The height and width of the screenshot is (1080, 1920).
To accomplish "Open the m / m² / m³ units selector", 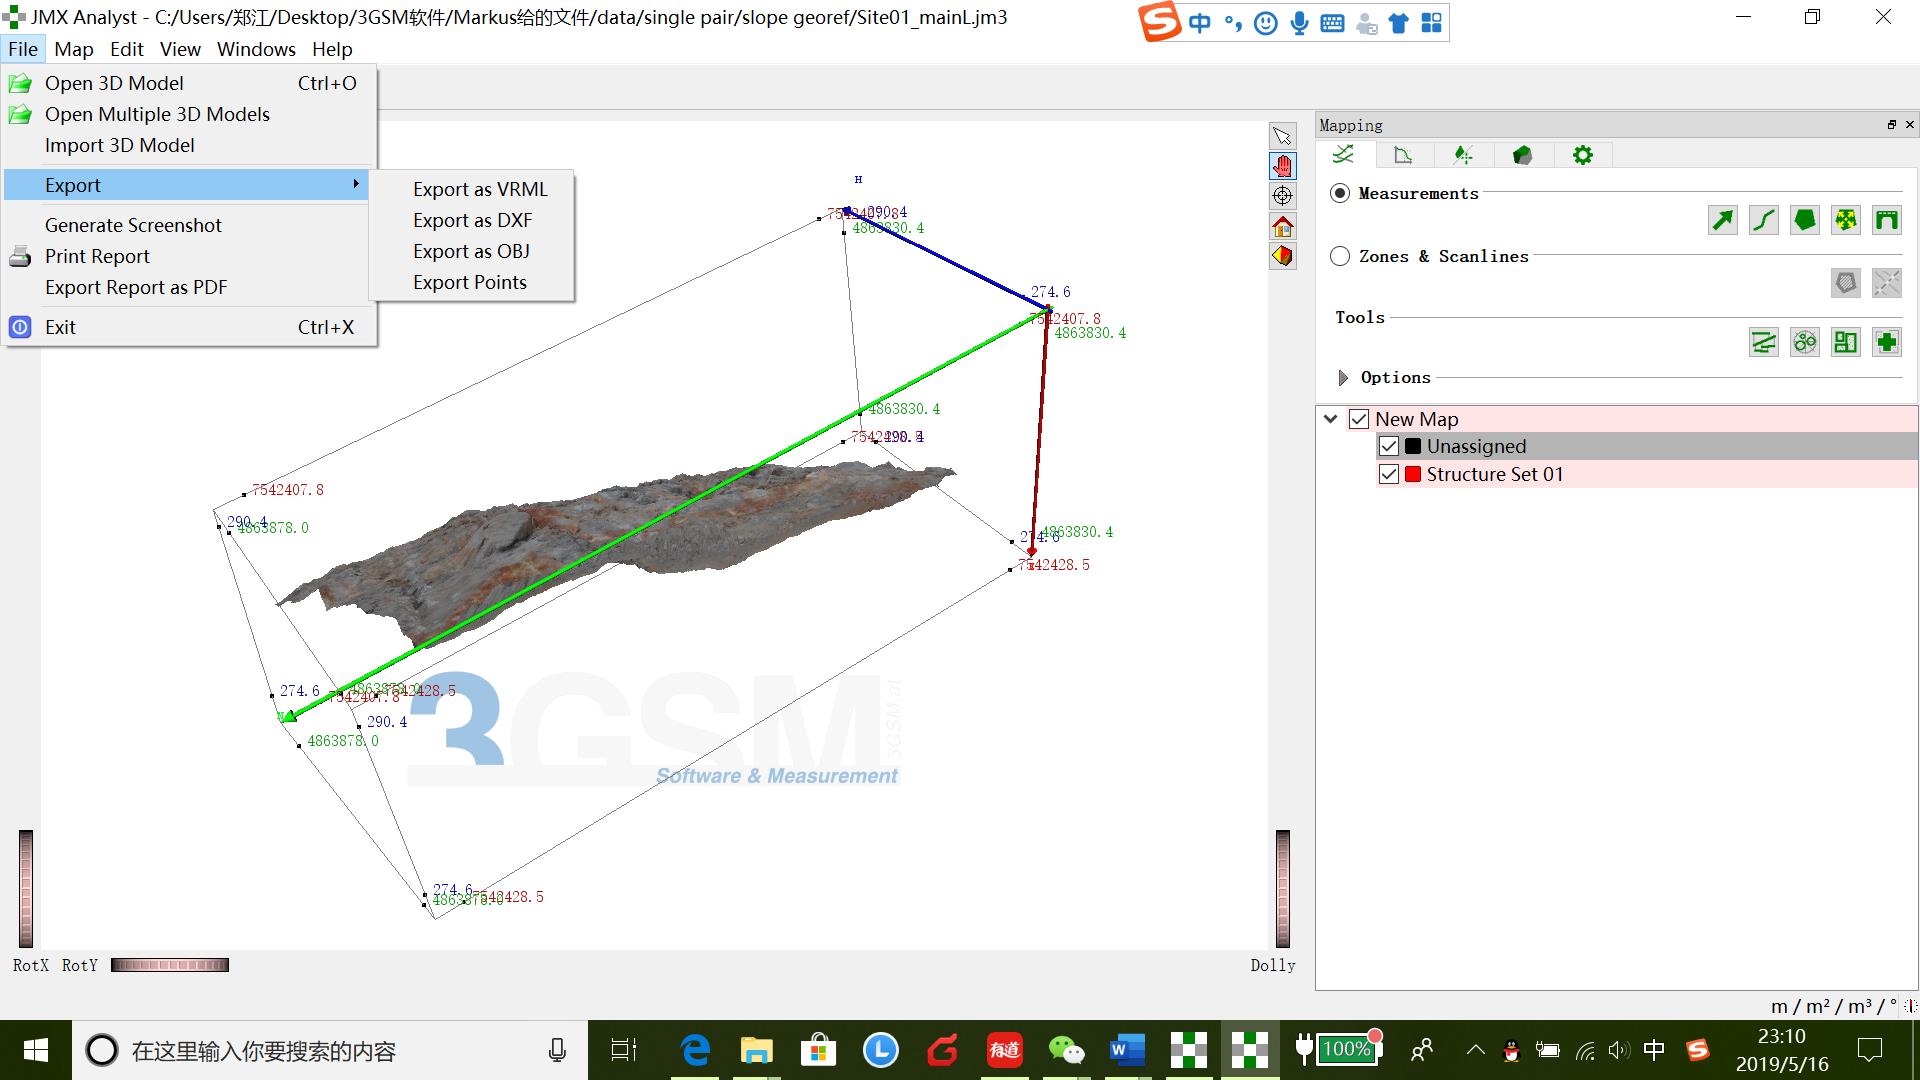I will (x=1833, y=1006).
